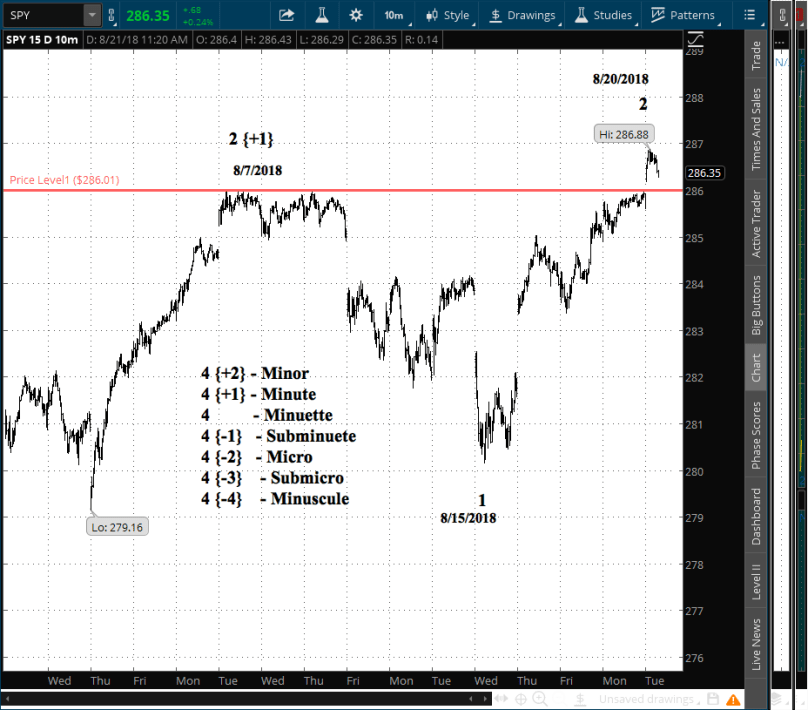Open chart settings gear icon
The height and width of the screenshot is (710, 808).
click(x=356, y=15)
